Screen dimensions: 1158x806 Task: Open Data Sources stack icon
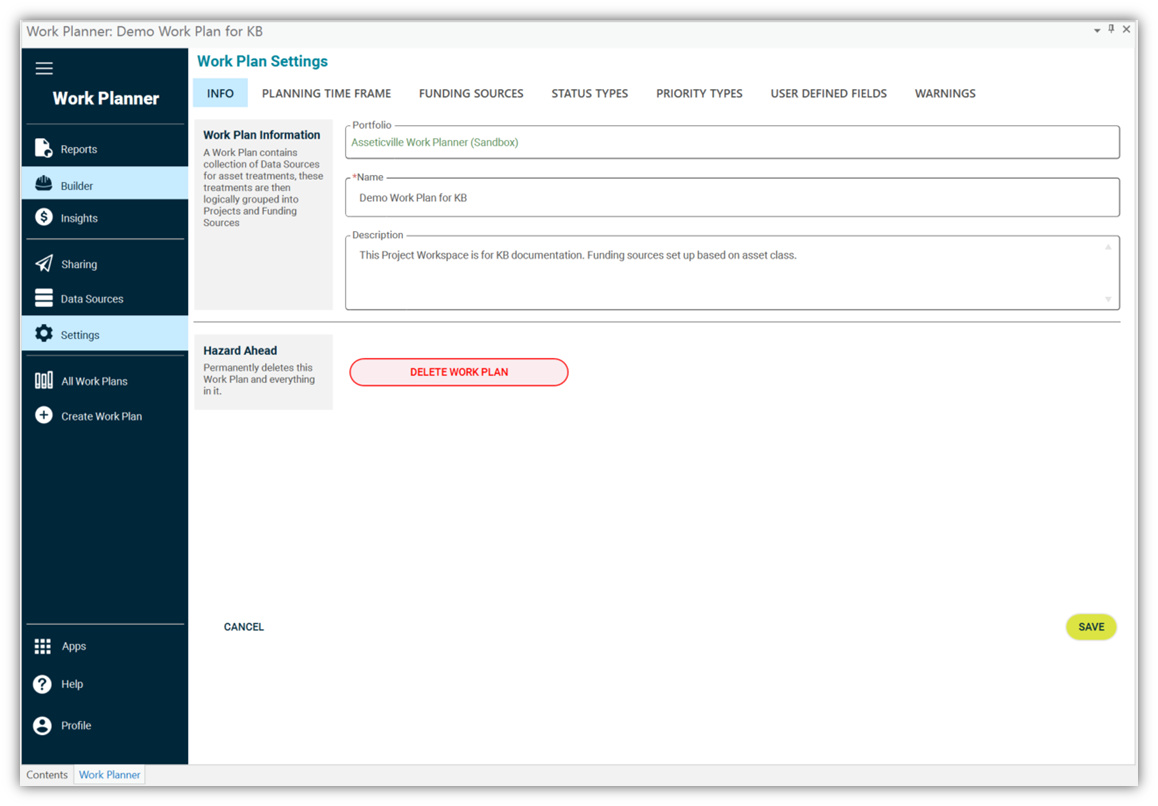(44, 298)
